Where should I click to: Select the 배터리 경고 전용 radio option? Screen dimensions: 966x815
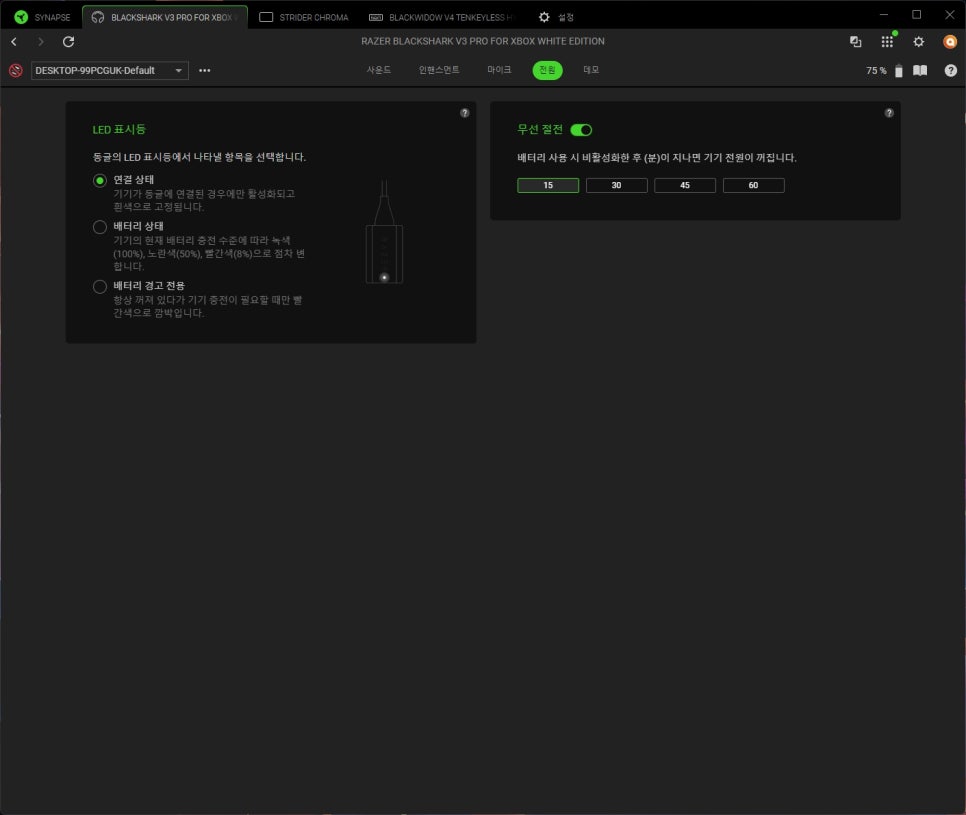[100, 287]
